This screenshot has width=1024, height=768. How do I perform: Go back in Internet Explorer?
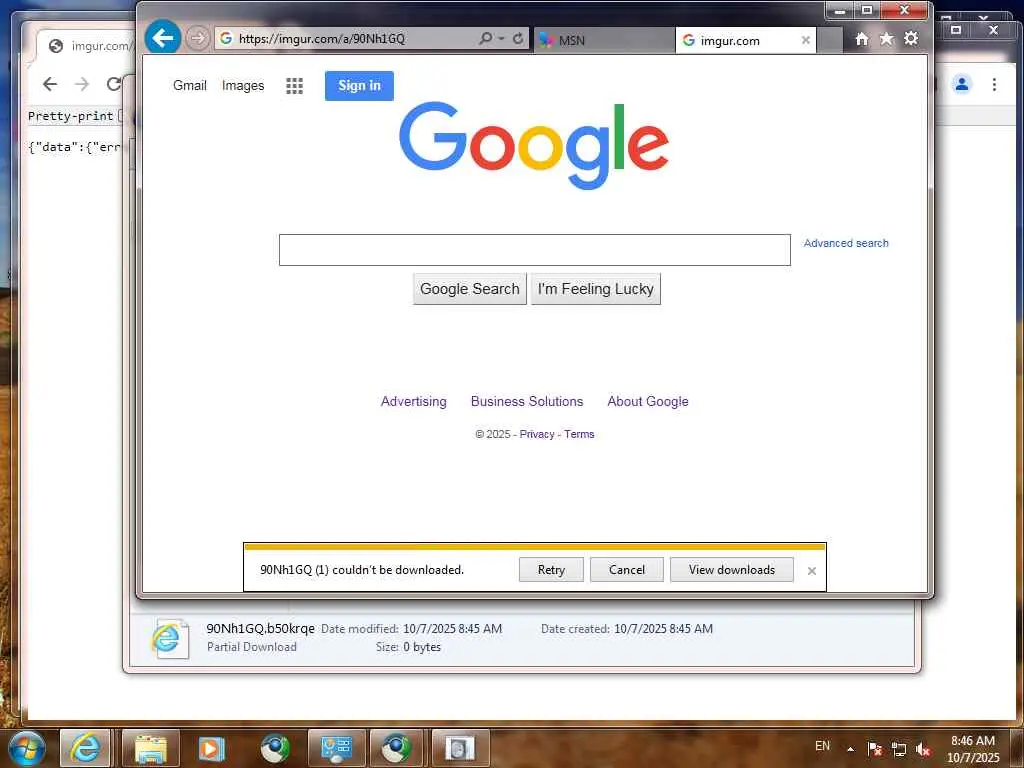[162, 38]
